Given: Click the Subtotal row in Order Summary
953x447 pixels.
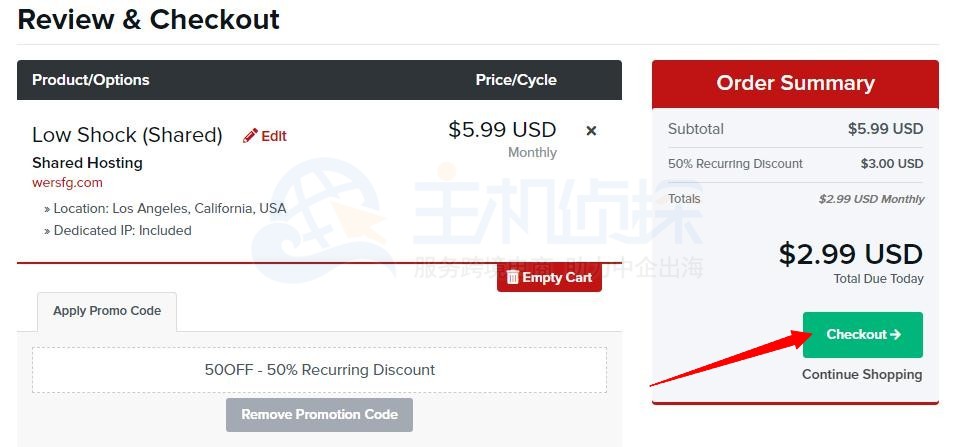Looking at the screenshot, I should [795, 129].
